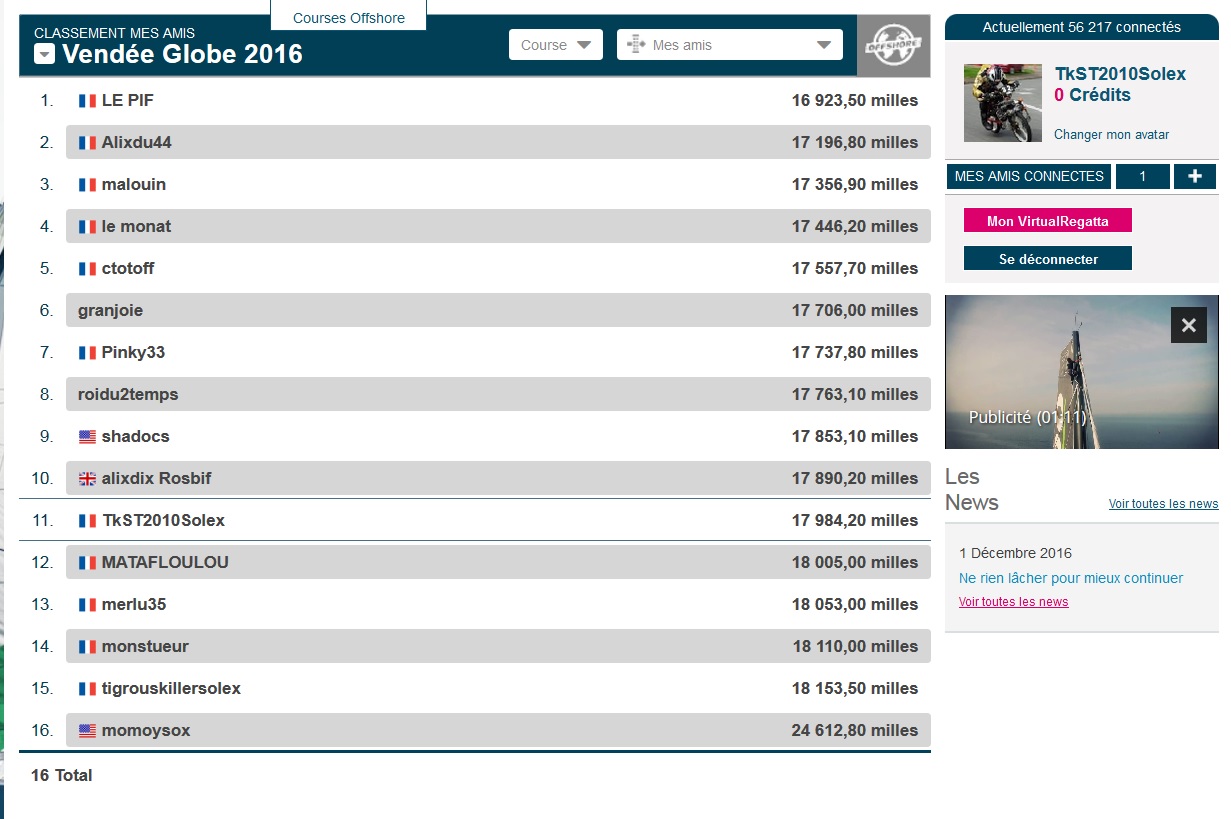Open the Course dropdown
This screenshot has height=819, width=1231.
[x=555, y=45]
